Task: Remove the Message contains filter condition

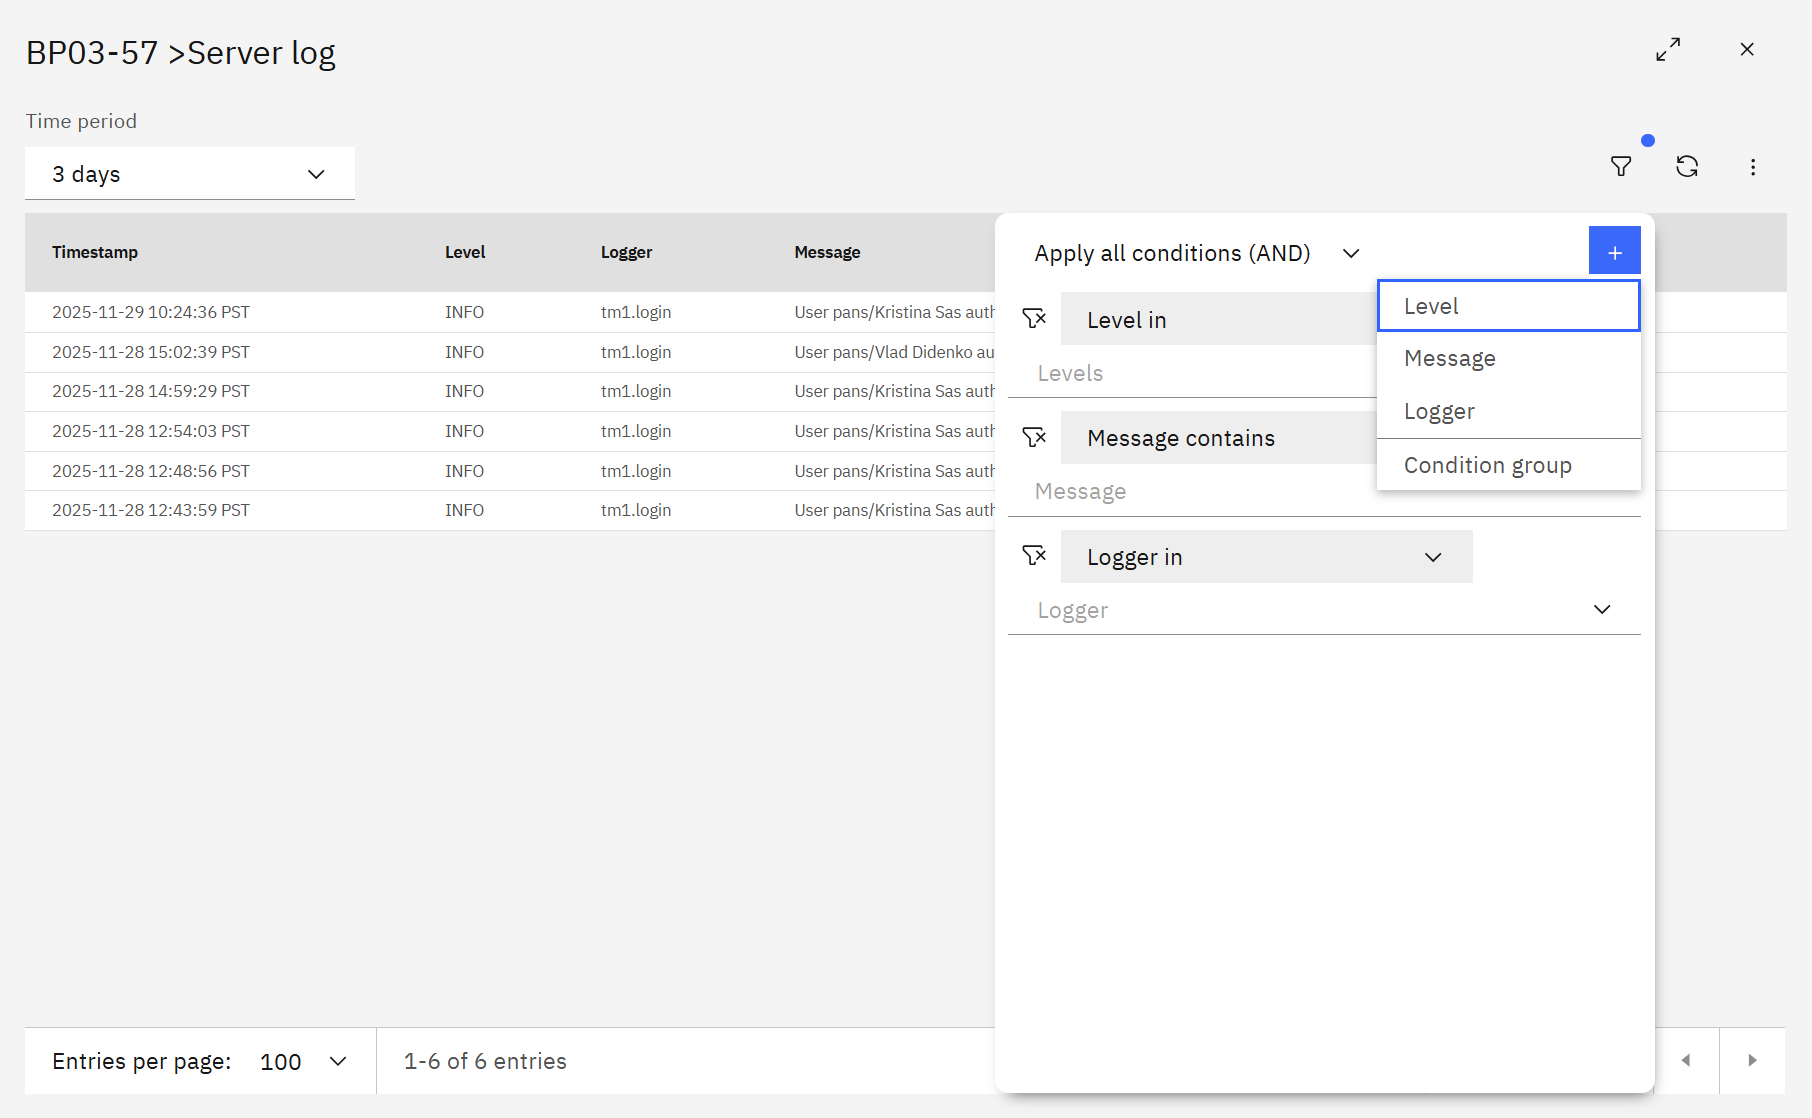Action: (x=1034, y=437)
